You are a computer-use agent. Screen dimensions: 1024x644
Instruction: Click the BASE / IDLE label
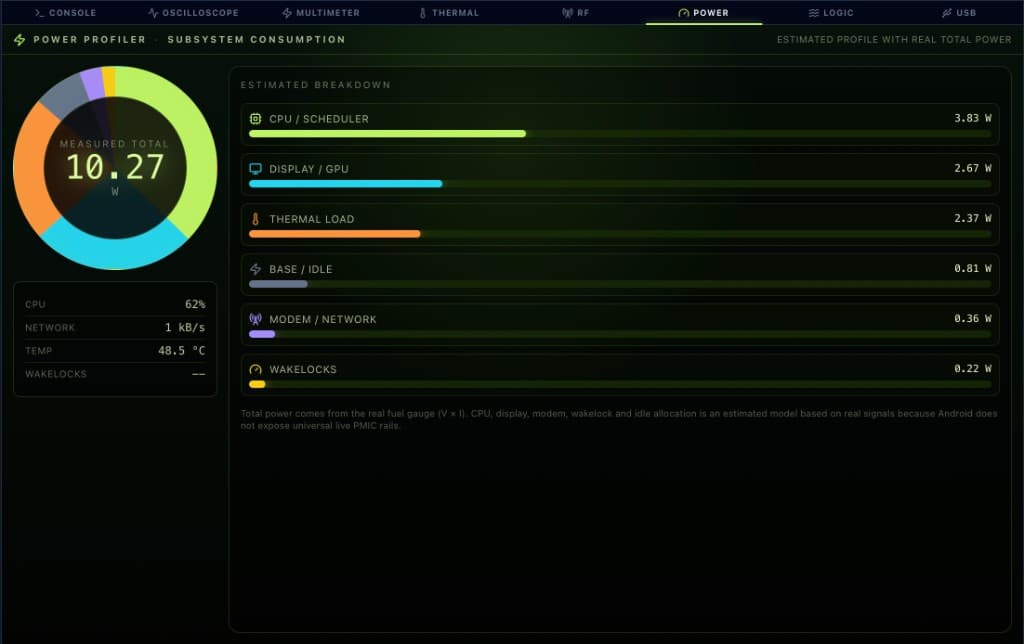[300, 269]
